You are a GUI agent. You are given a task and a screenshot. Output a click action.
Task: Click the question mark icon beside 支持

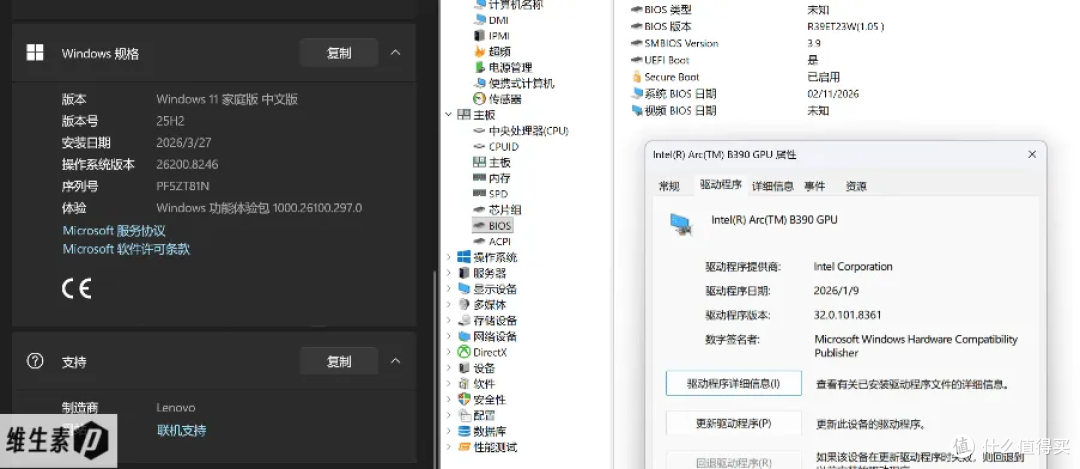34,361
